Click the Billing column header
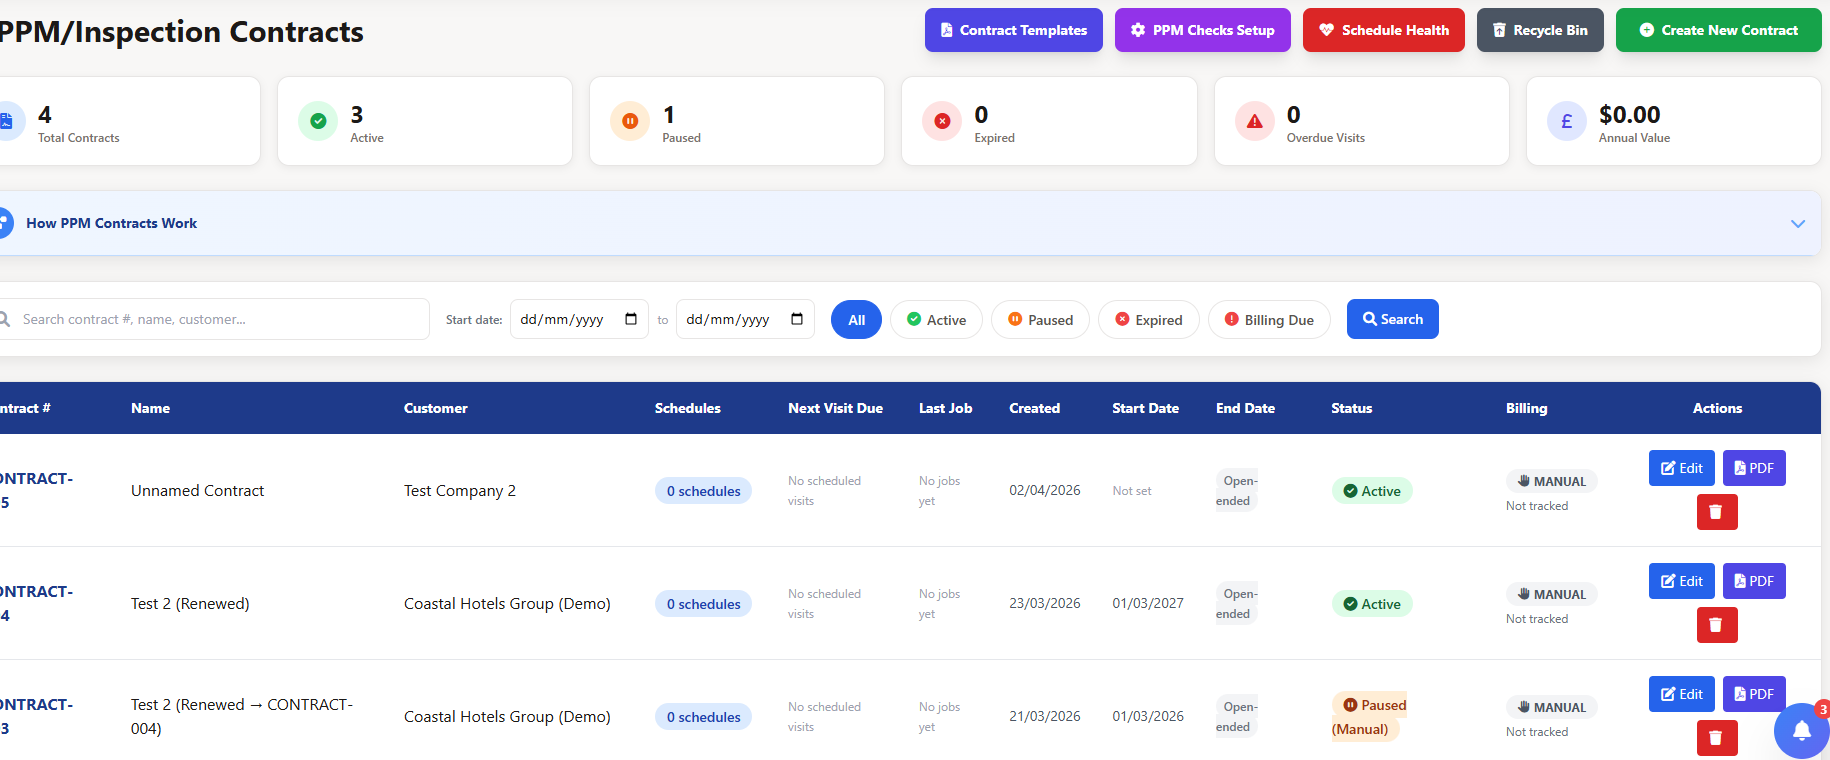The width and height of the screenshot is (1830, 760). [1526, 408]
